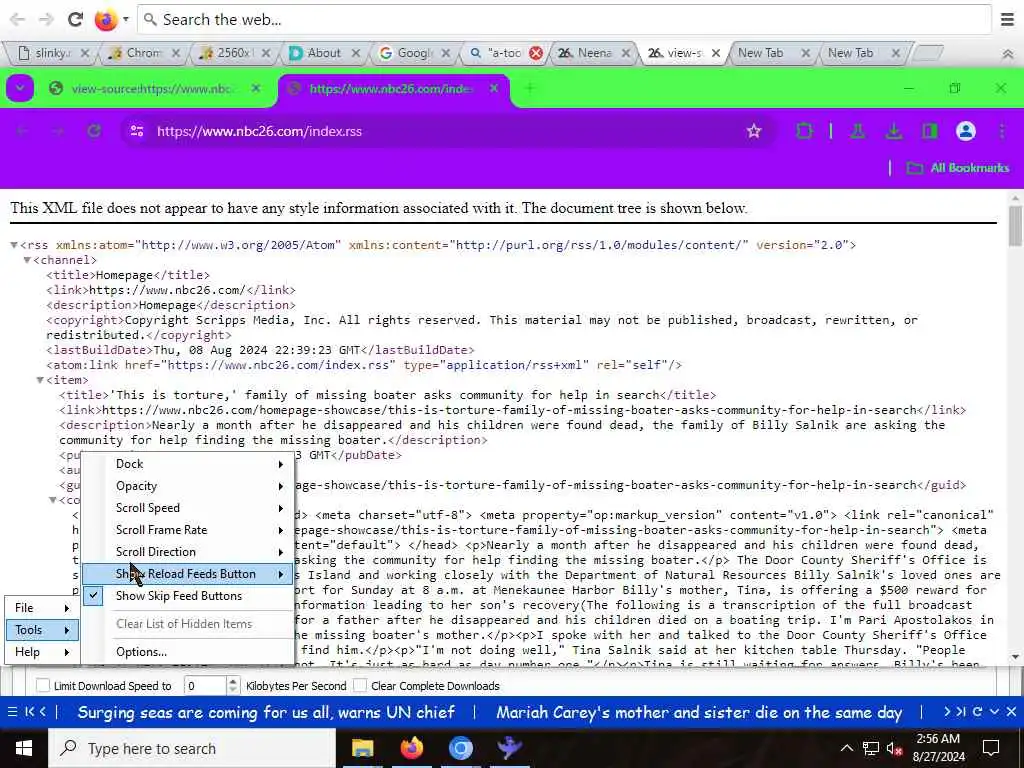Collapse the channel XML node
Viewport: 1024px width, 768px height.
27,261
